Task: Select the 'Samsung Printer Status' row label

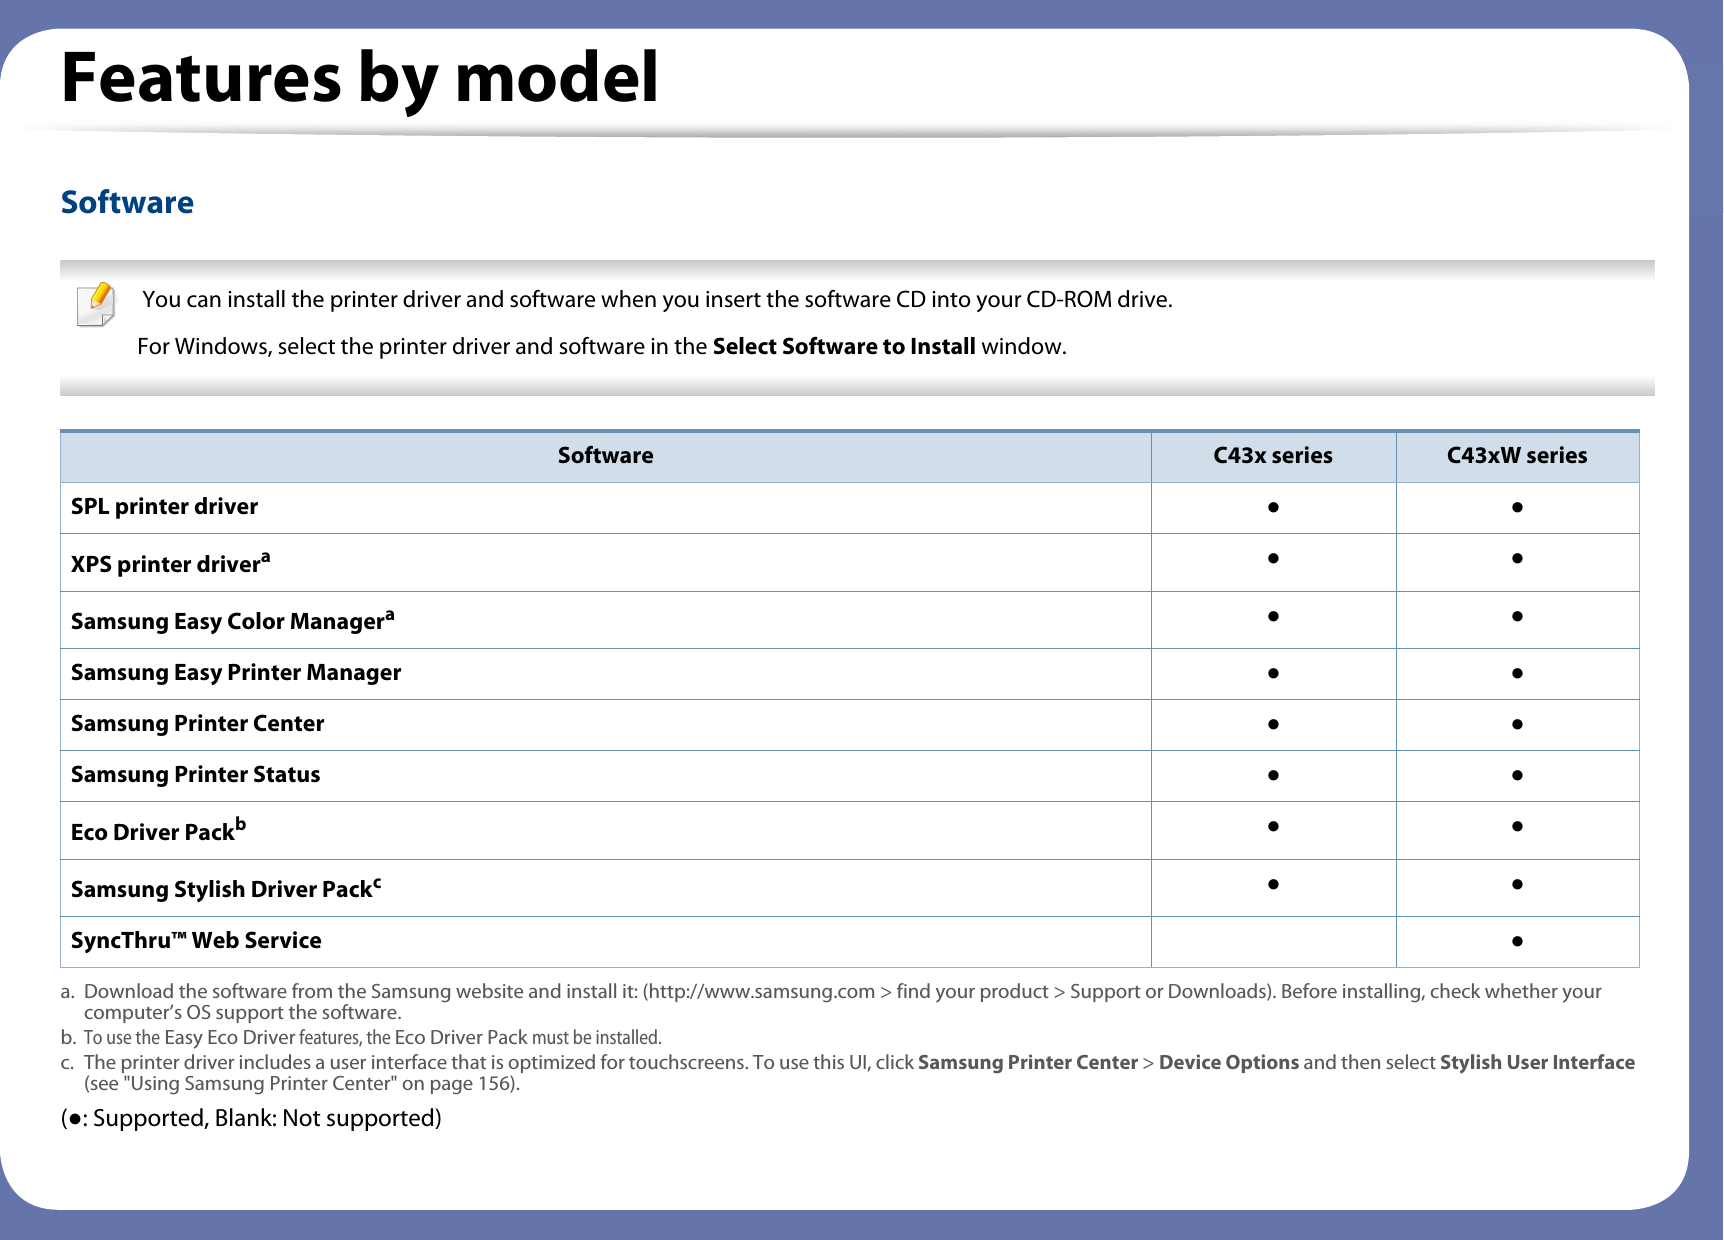Action: [x=195, y=775]
